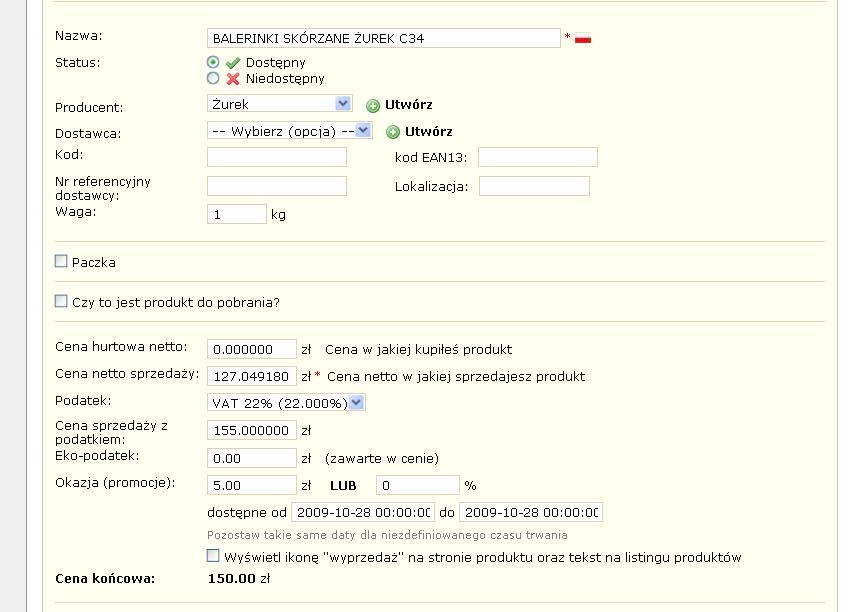Viewport: 852px width, 612px height.
Task: Click the Okazja percent discount field
Action: 418,485
